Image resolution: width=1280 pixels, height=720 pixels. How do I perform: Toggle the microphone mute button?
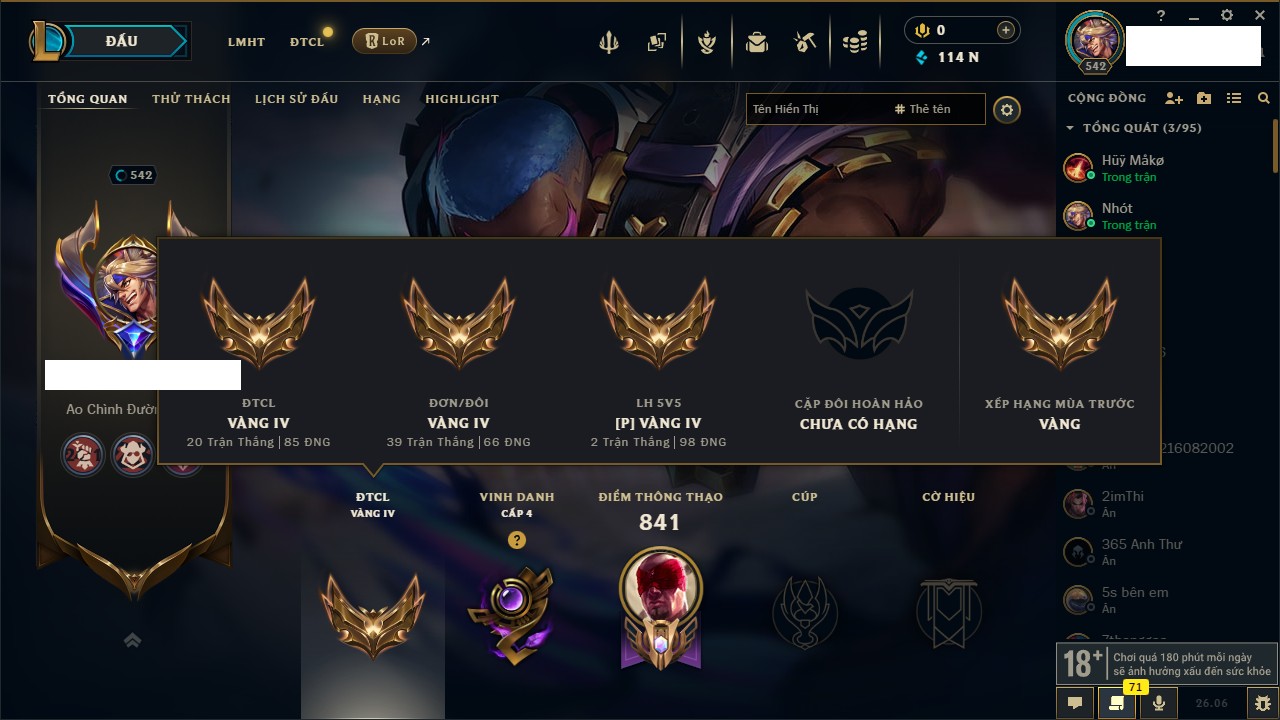(1158, 703)
